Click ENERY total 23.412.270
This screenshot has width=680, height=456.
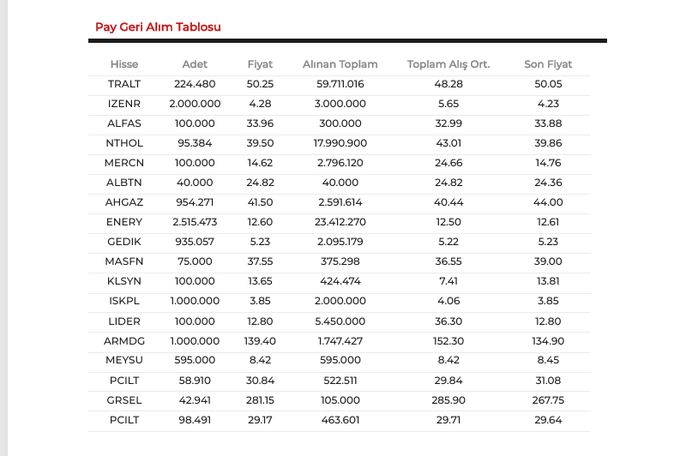(340, 222)
